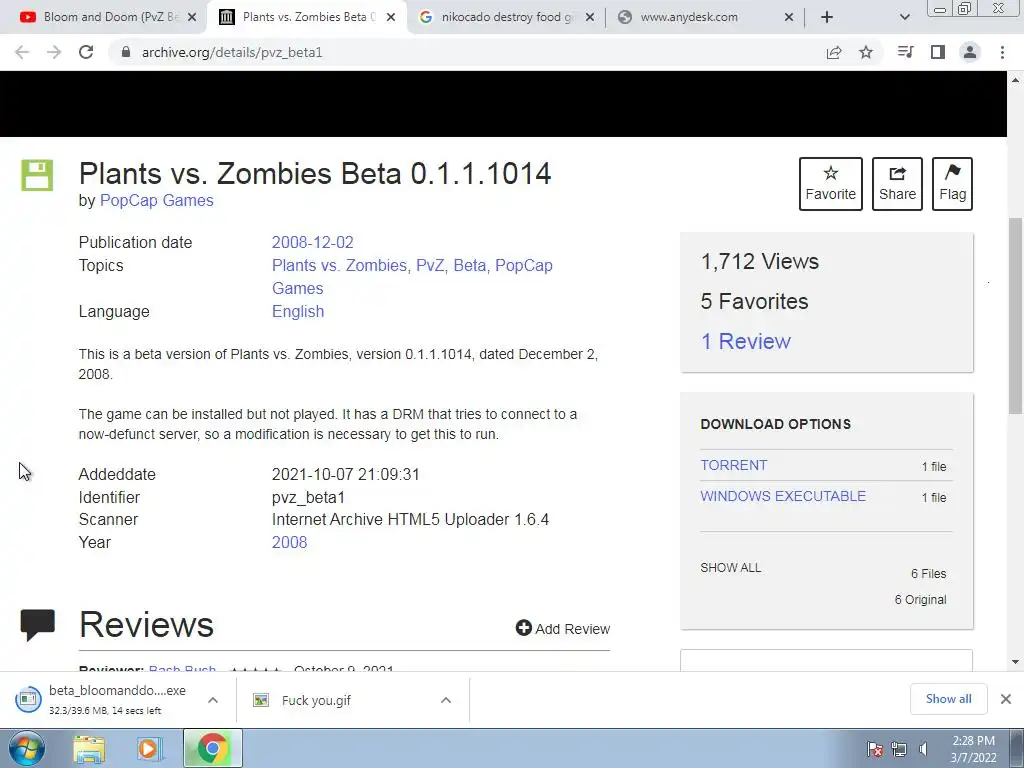Open the media control icon in toolbar

tap(906, 52)
